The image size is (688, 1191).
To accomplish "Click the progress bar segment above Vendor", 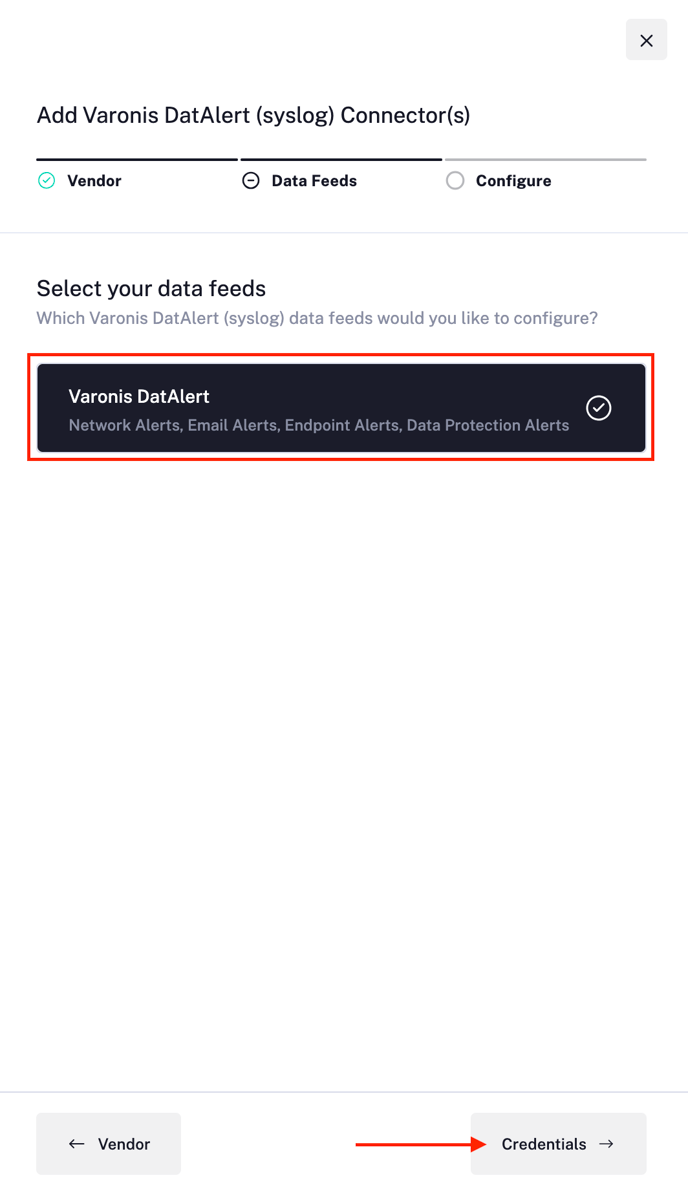I will tap(137, 160).
